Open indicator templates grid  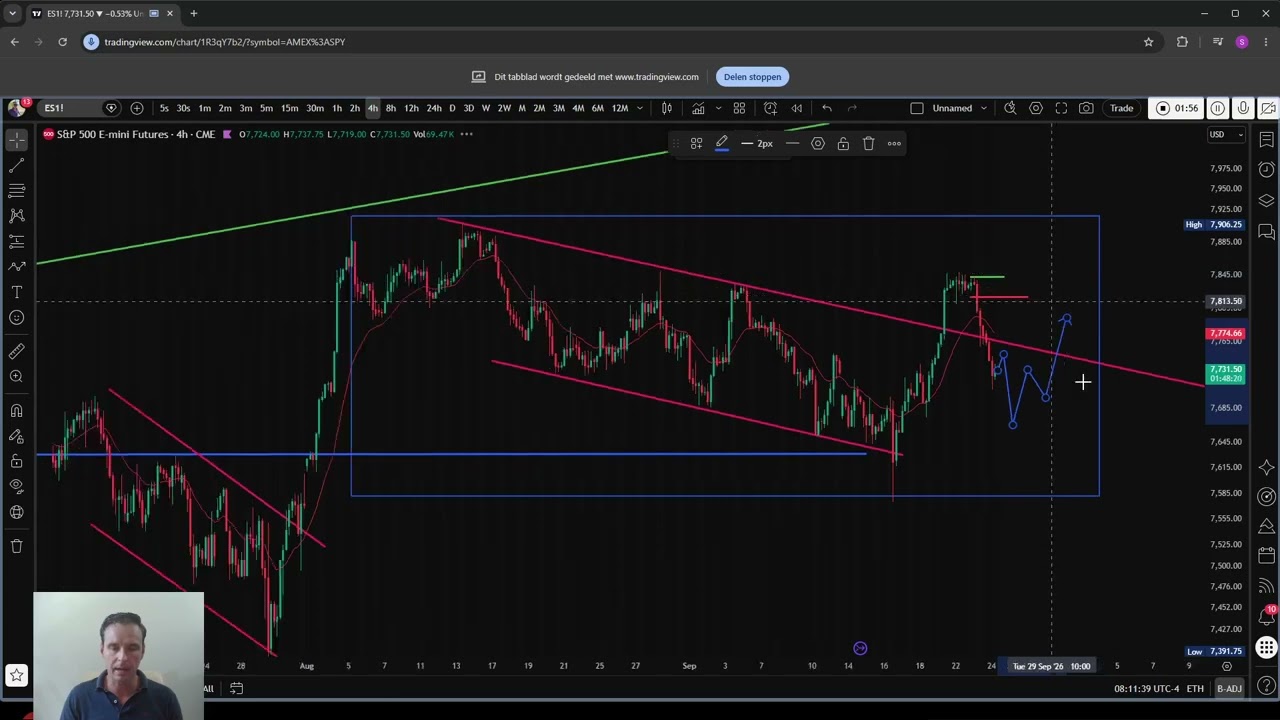tap(740, 108)
